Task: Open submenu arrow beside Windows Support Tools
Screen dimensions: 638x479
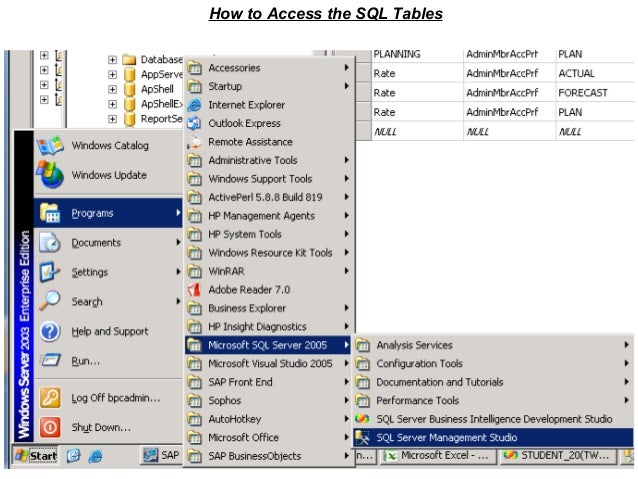Action: tap(347, 178)
